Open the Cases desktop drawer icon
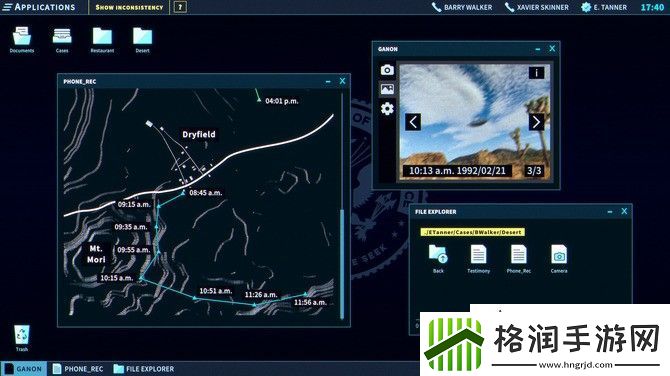This screenshot has width=670, height=376. tap(62, 40)
